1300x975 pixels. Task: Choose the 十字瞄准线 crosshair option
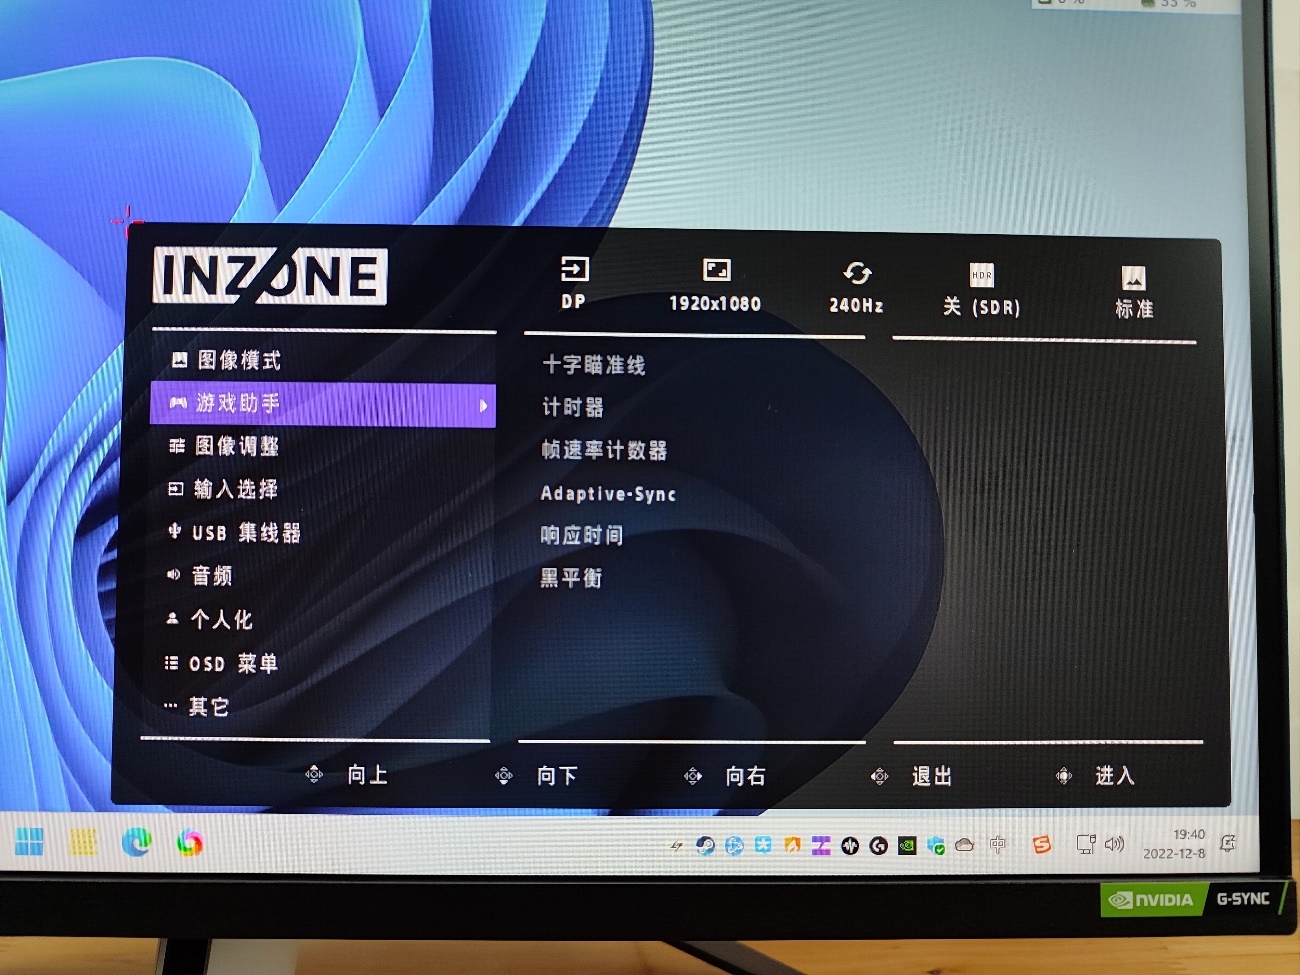(594, 365)
